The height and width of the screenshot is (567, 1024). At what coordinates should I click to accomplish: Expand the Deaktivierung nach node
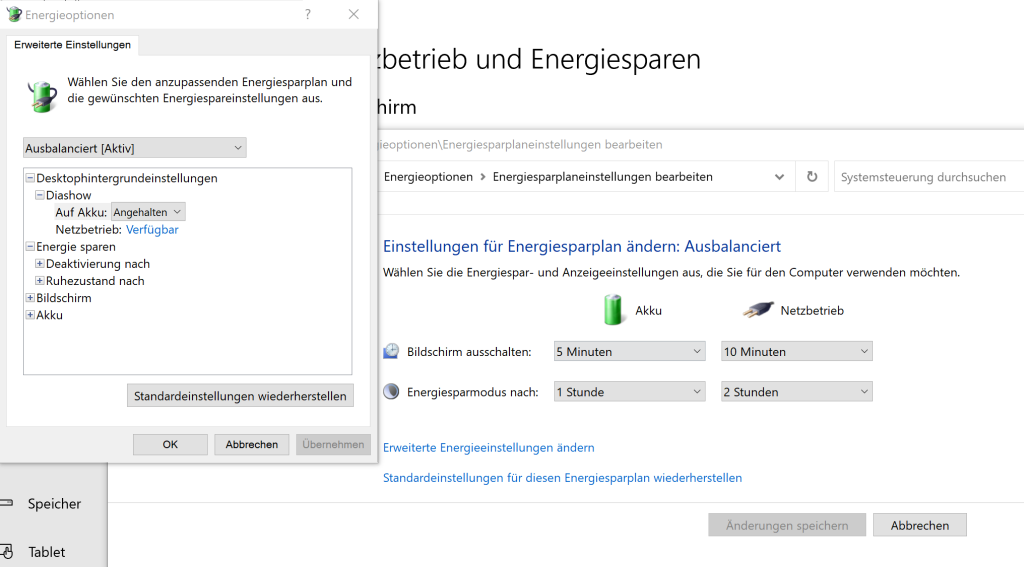39,263
